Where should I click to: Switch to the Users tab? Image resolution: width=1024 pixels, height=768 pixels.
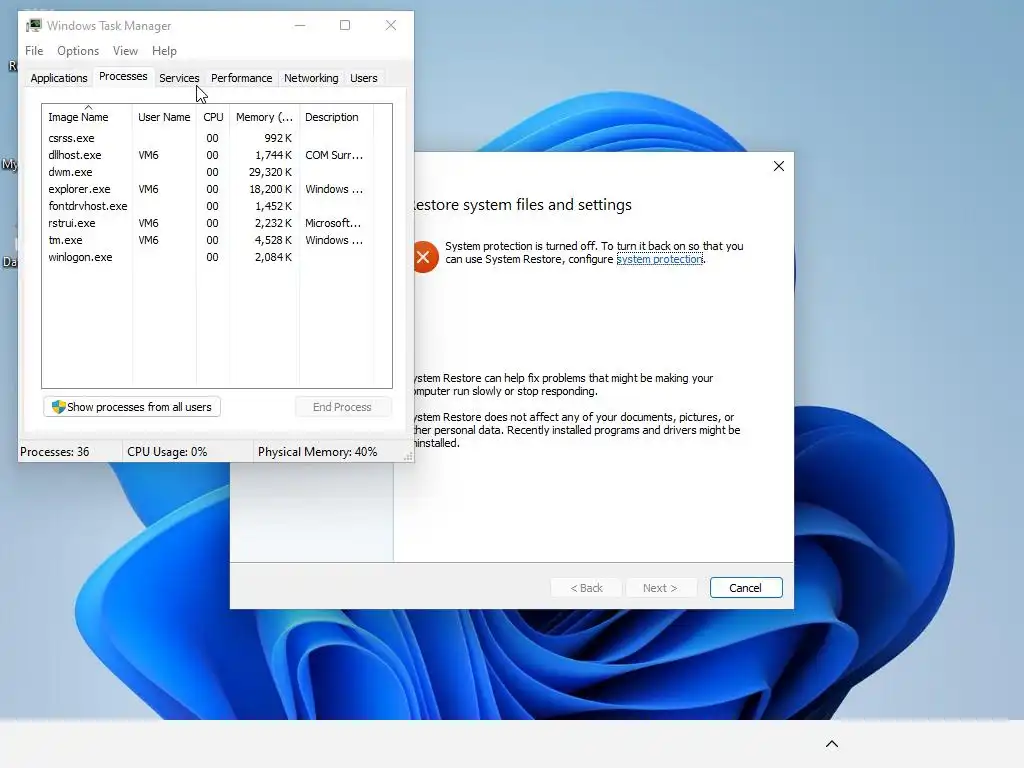pyautogui.click(x=363, y=78)
